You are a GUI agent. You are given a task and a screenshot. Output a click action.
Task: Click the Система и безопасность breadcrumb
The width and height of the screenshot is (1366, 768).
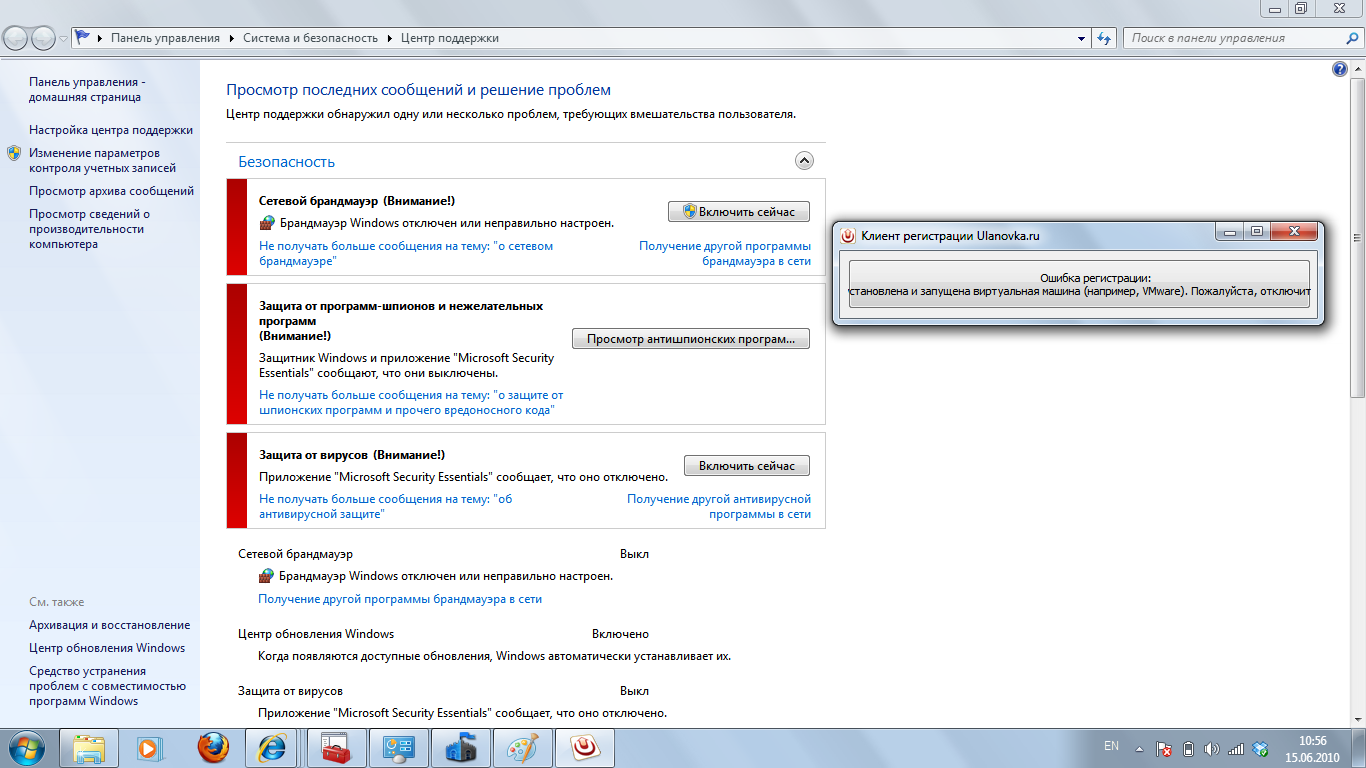311,38
